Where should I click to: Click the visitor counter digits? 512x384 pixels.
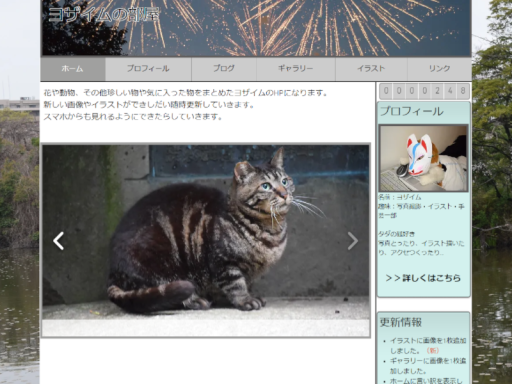pyautogui.click(x=424, y=91)
